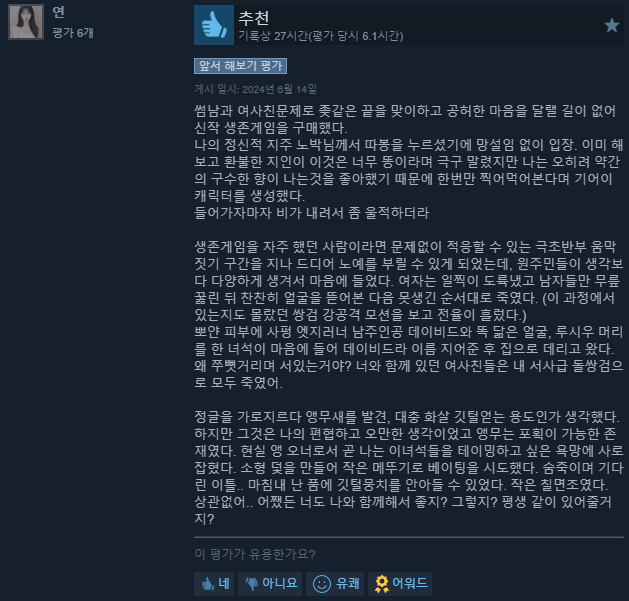Click the 이 평가가 유용한가요? prompt text
Viewport: 629px width, 601px height.
point(255,554)
